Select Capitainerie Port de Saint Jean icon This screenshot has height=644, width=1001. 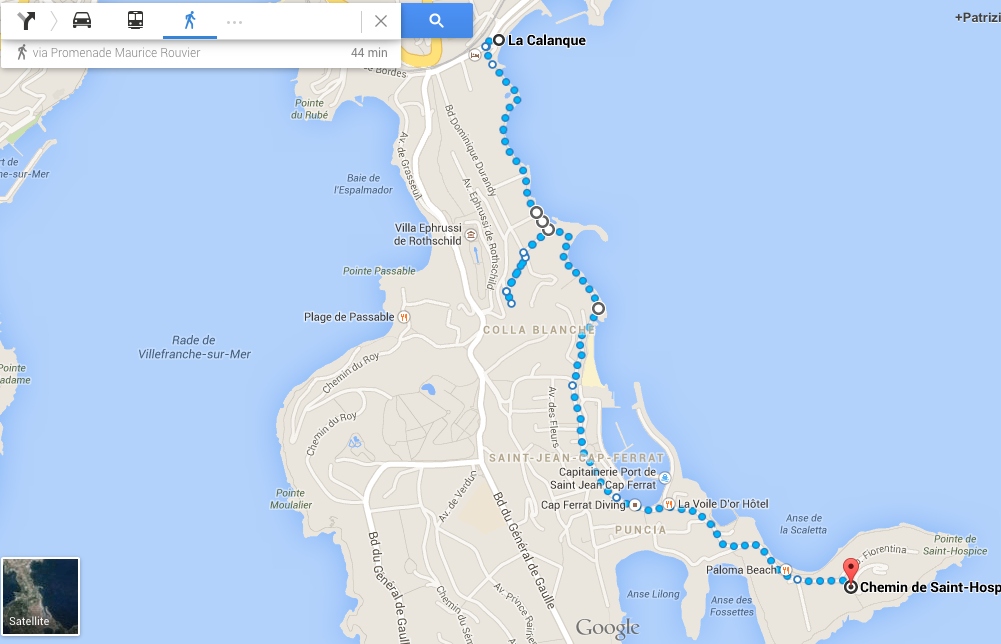coord(665,478)
